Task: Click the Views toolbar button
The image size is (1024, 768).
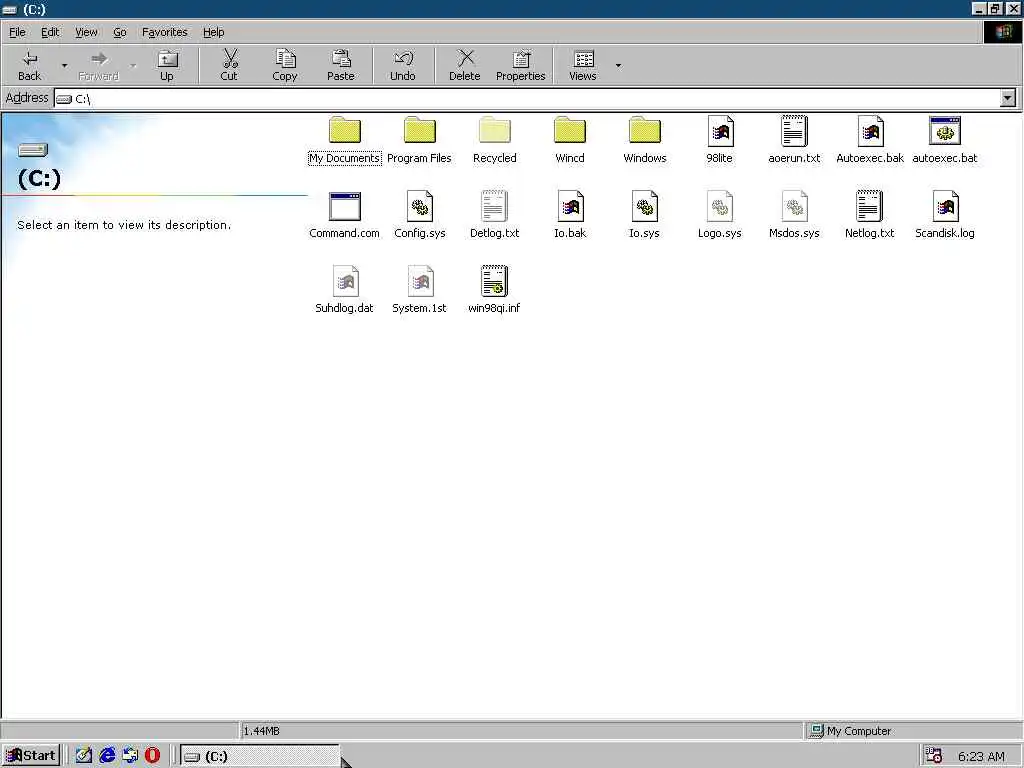Action: [583, 65]
